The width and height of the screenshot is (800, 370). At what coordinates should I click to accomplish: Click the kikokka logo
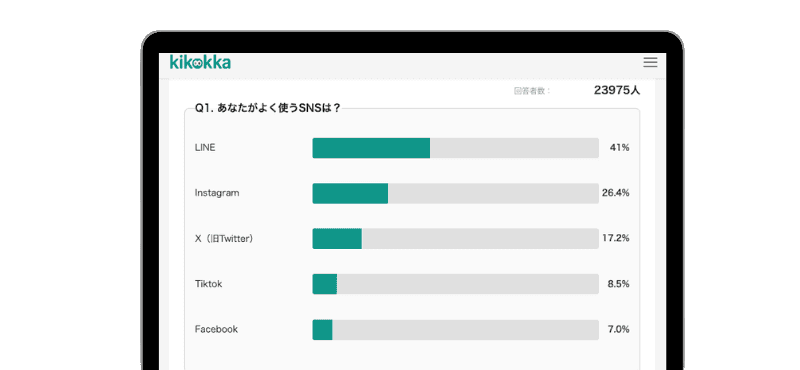[x=200, y=62]
